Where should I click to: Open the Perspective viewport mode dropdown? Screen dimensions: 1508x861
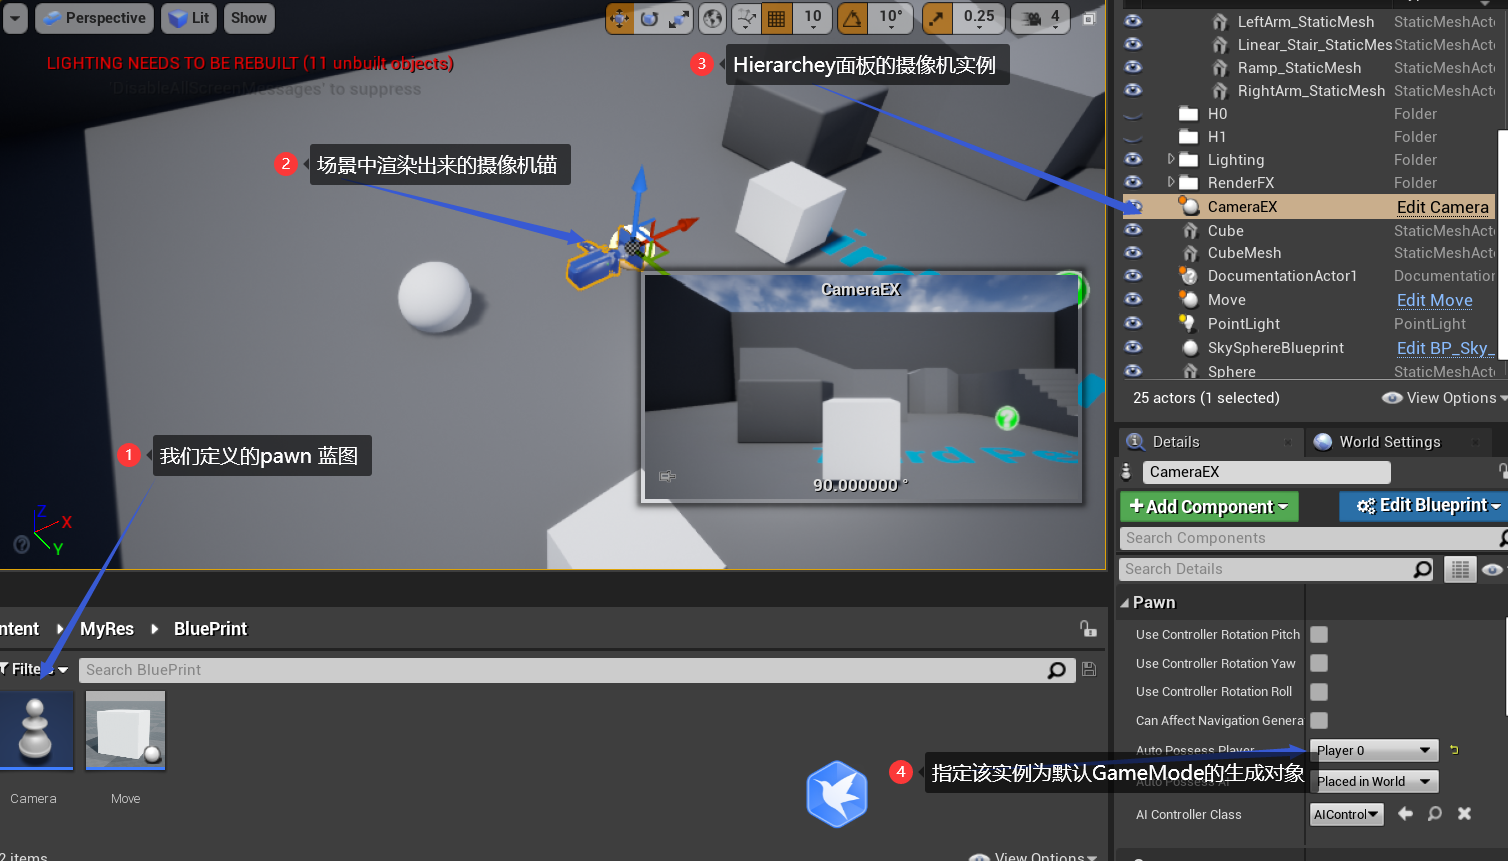pos(94,17)
